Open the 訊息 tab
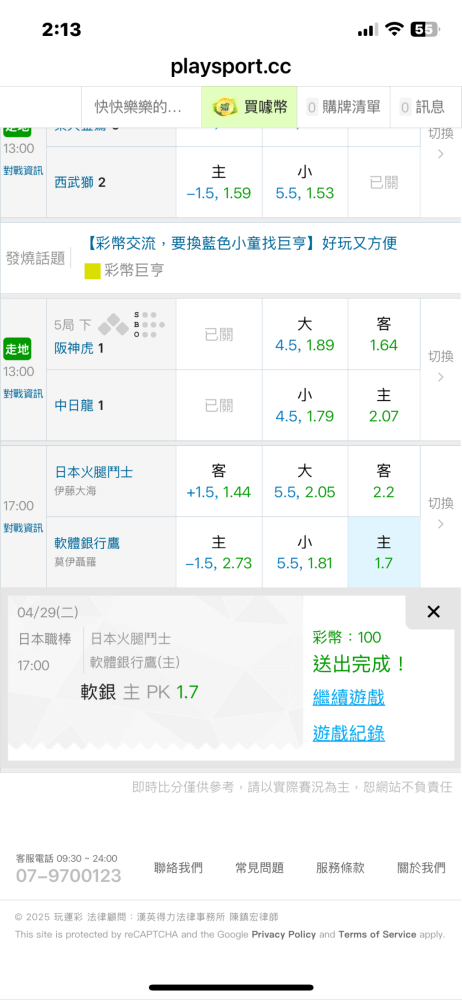 (422, 107)
